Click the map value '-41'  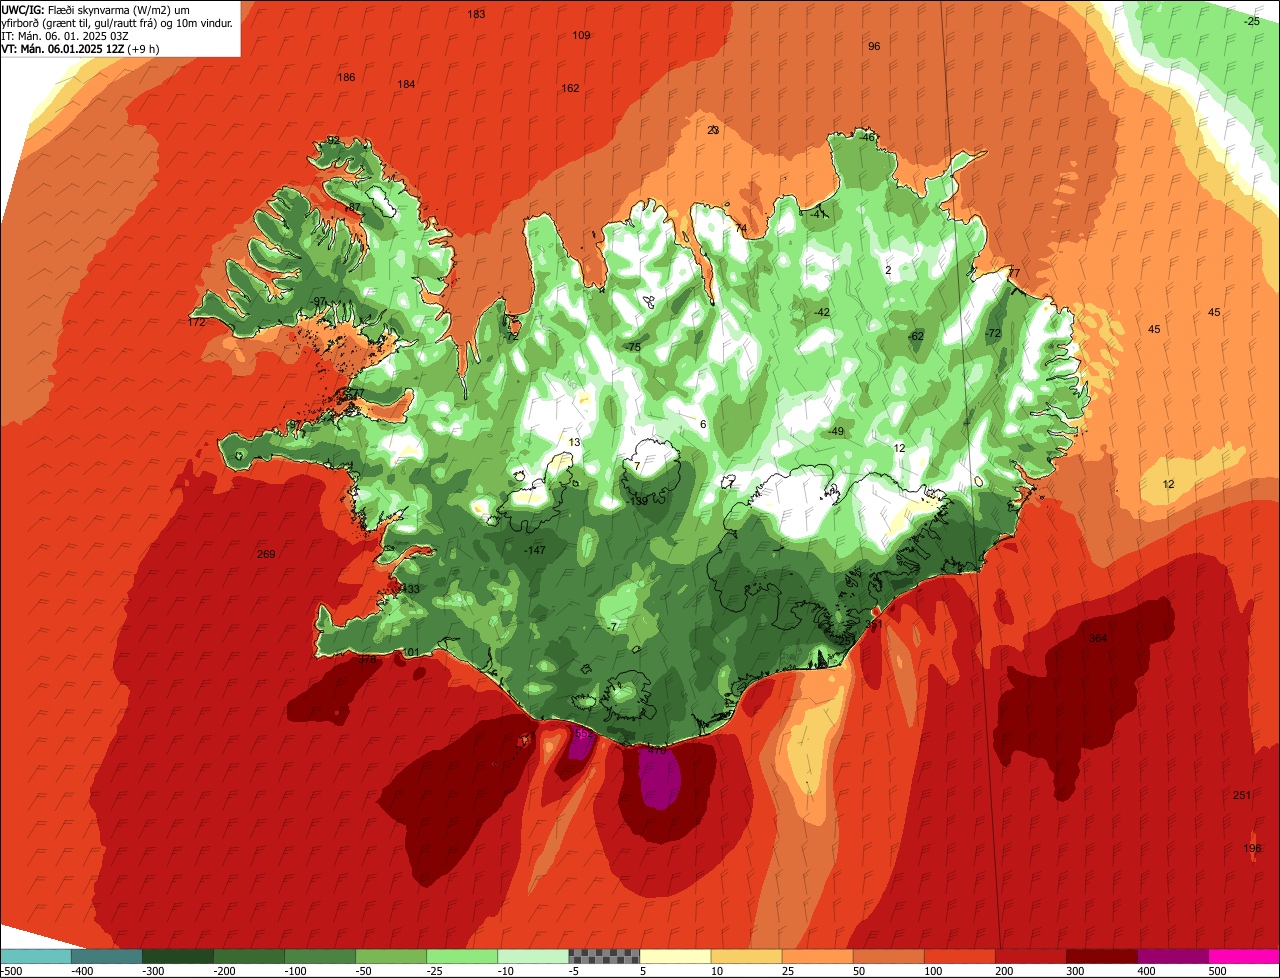(818, 213)
